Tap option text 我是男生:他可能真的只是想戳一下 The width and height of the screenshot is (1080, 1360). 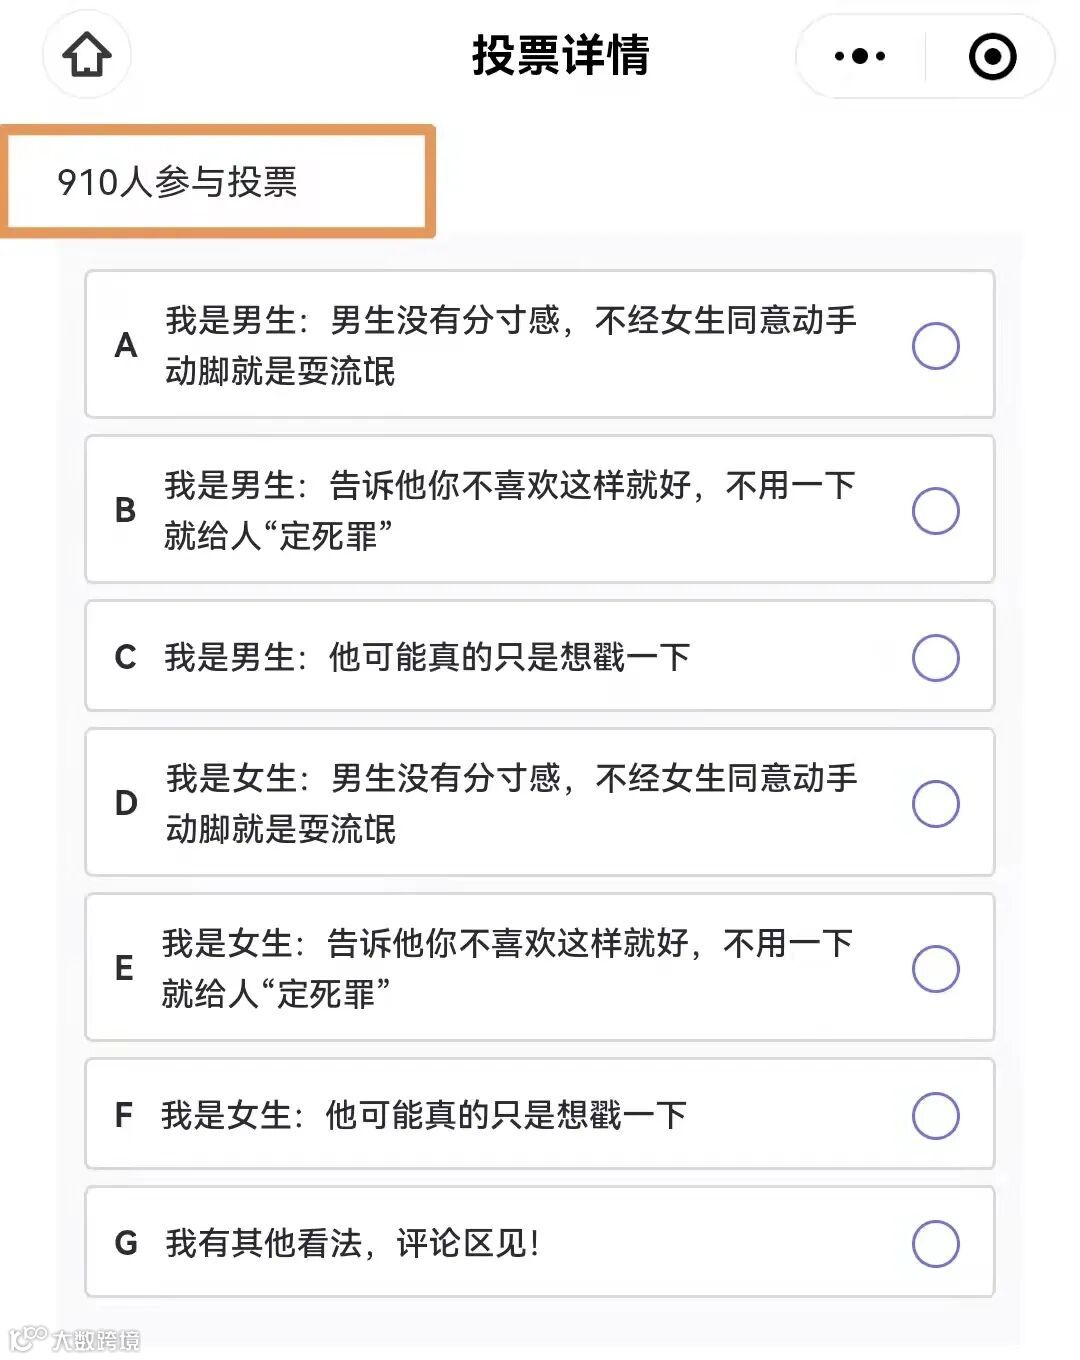tap(427, 658)
